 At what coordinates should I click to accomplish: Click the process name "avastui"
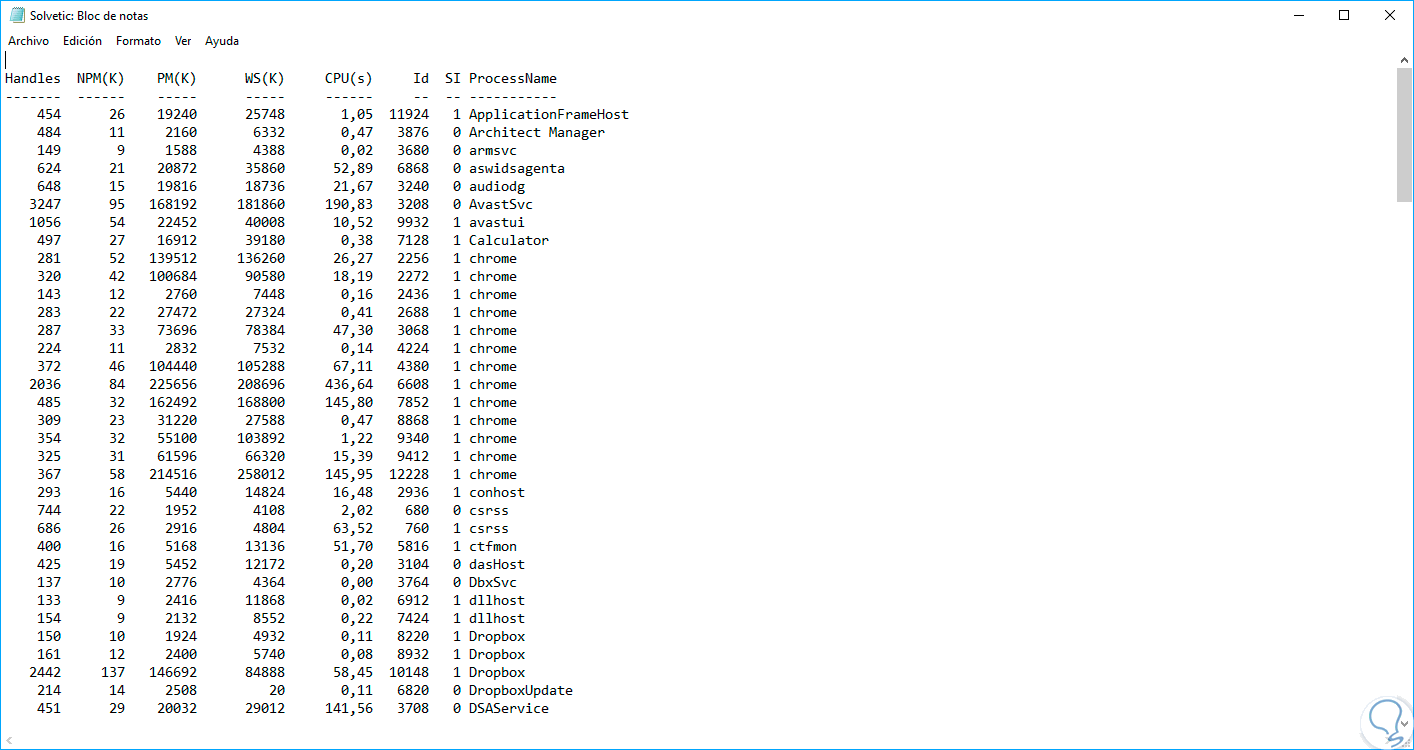pyautogui.click(x=497, y=222)
